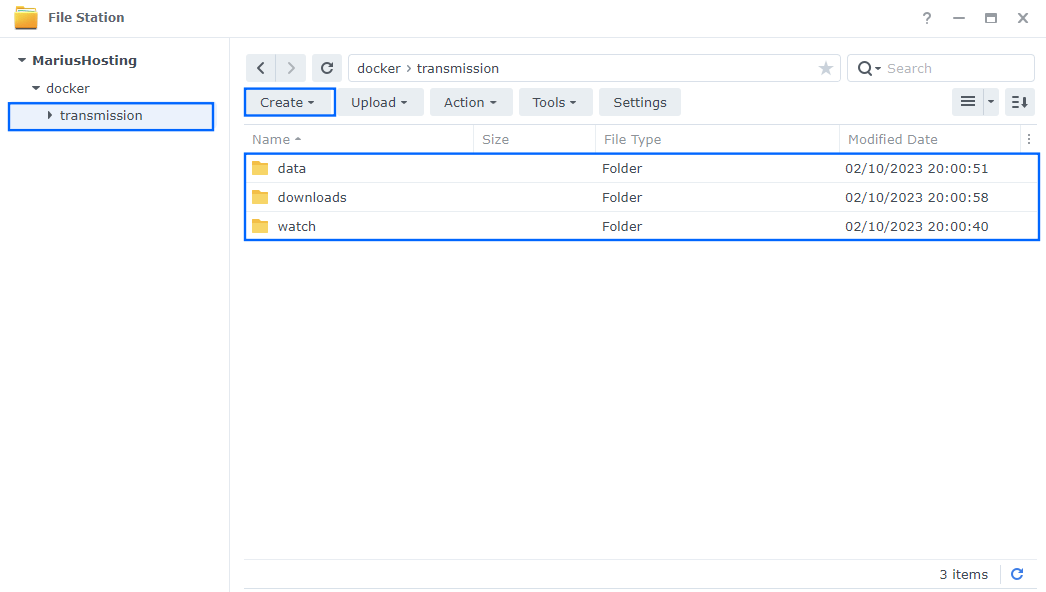Open the view mode dropdown arrow
Image resolution: width=1046 pixels, height=592 pixels.
989,101
